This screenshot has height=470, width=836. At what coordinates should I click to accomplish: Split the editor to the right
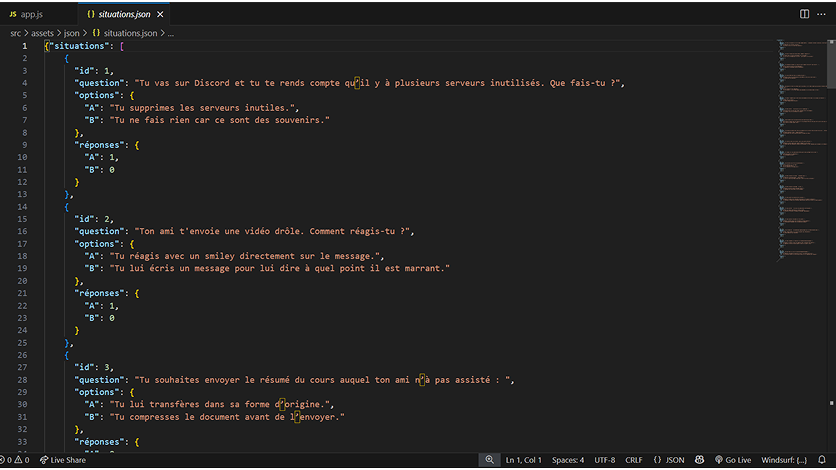[x=804, y=14]
